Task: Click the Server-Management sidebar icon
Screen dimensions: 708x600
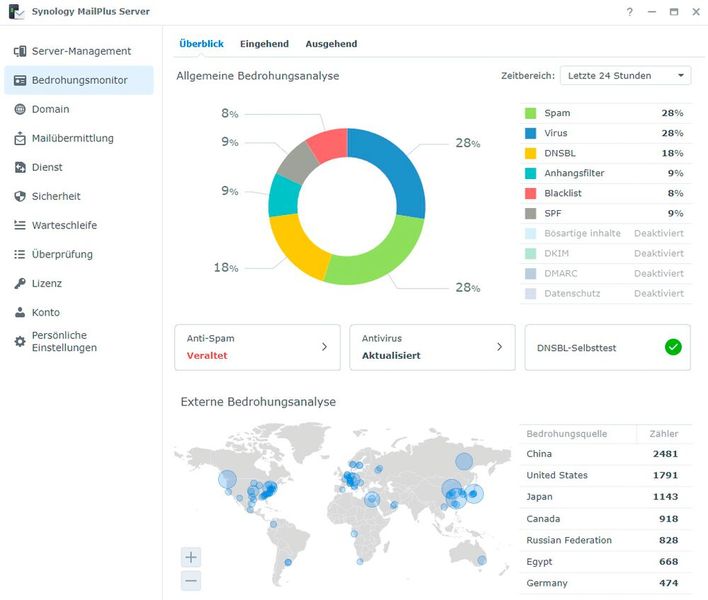Action: point(20,51)
